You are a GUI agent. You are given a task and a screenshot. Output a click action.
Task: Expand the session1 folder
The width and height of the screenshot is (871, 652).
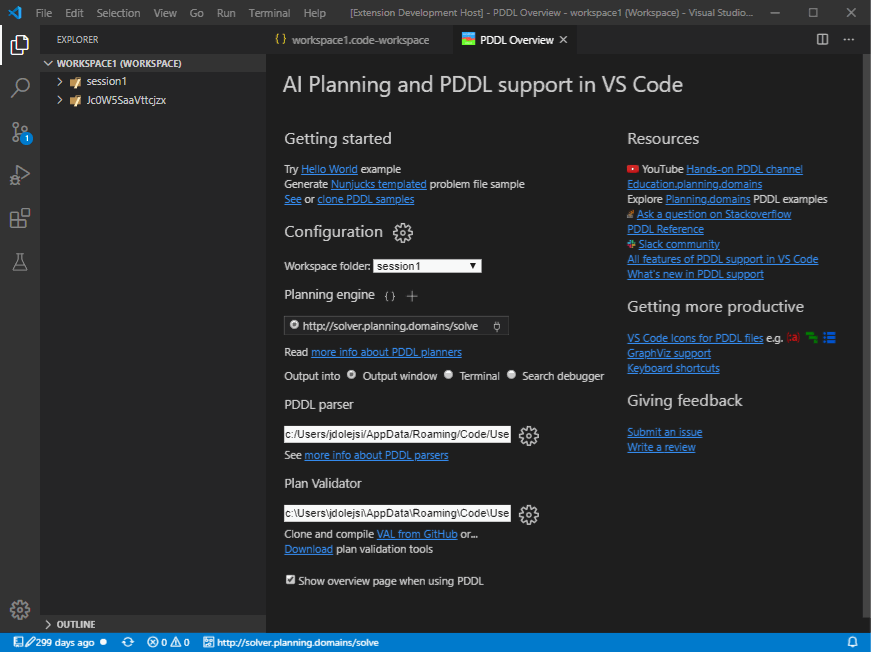[60, 82]
